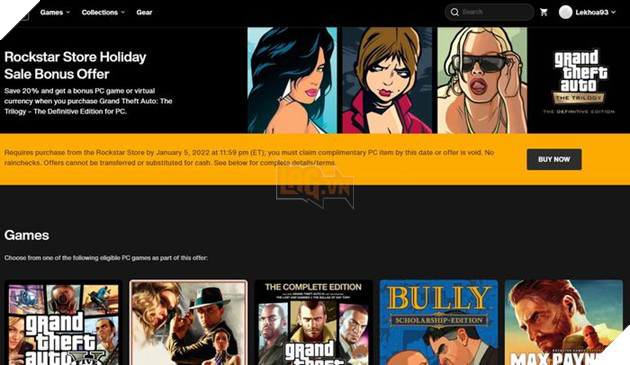Select the Max Payne 3 cover
Image resolution: width=630 pixels, height=365 pixels.
tap(564, 322)
